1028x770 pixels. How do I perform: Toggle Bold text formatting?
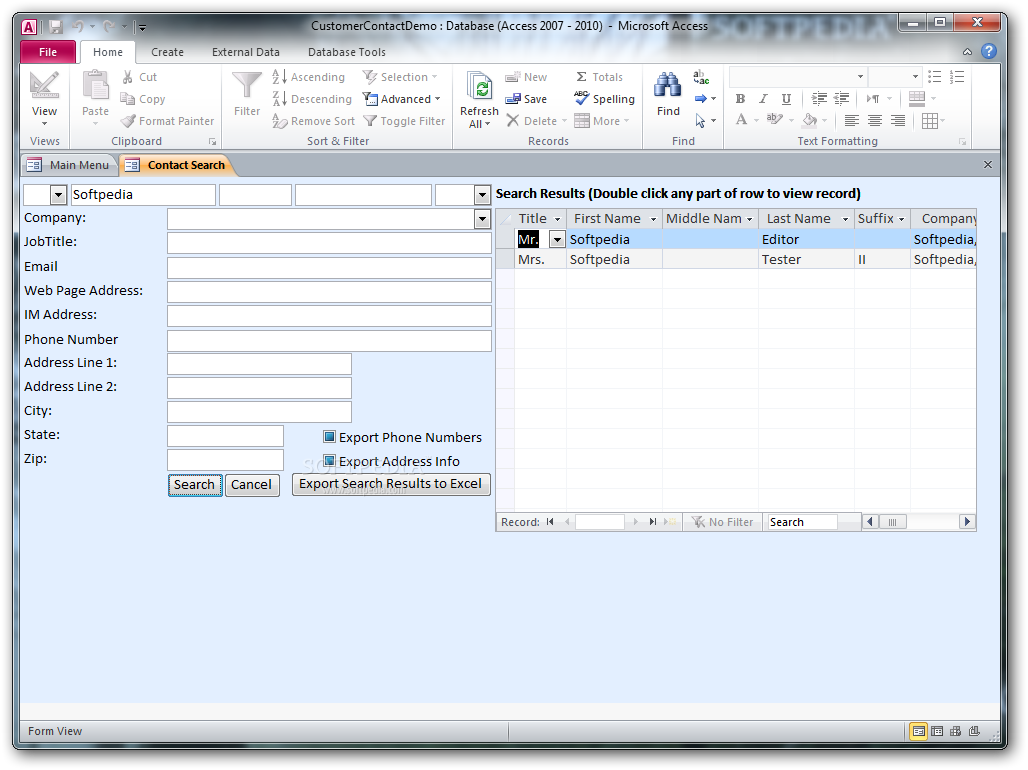(x=740, y=99)
